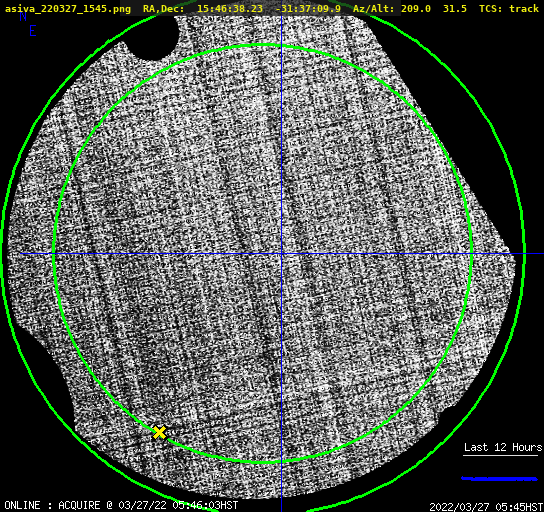Click the blue bar under Last 12 Hours

pos(499,479)
